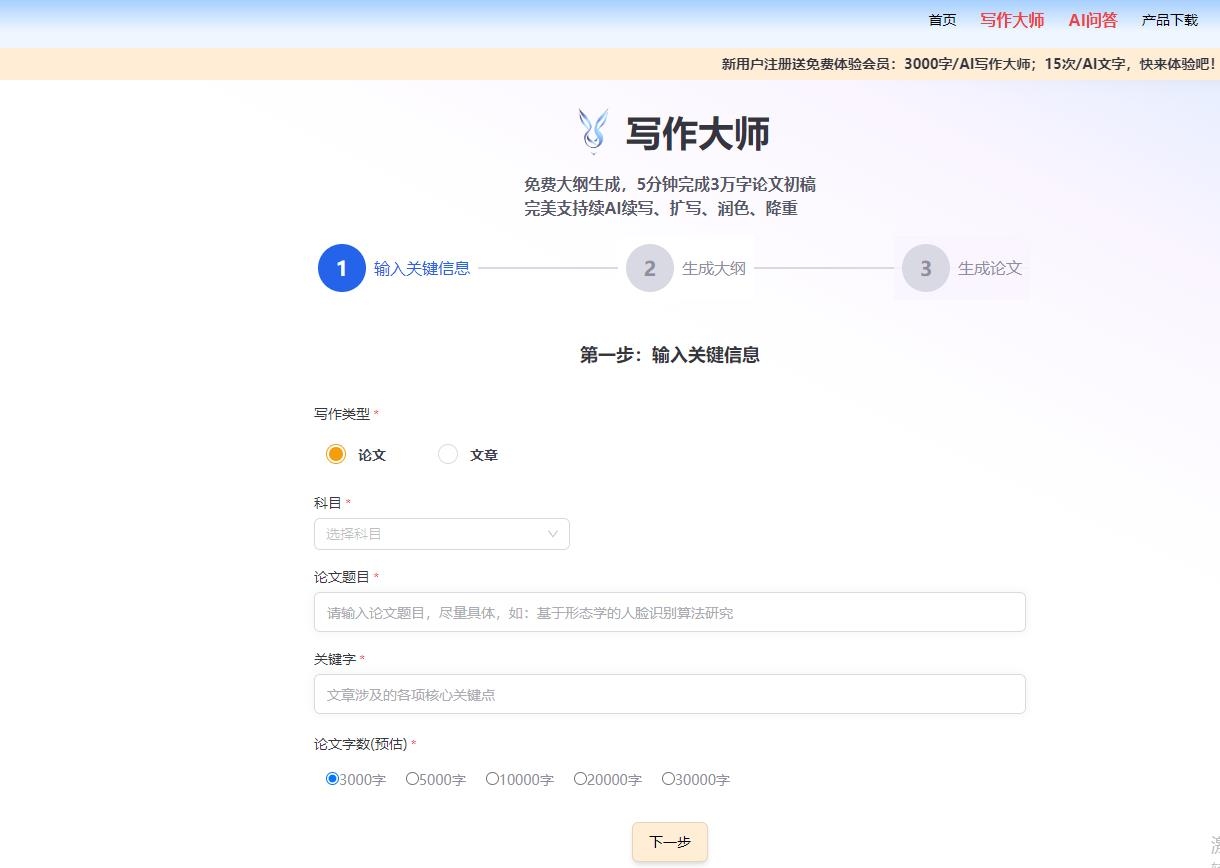The image size is (1220, 868).
Task: Select the 文章 writing type radio
Action: click(448, 454)
